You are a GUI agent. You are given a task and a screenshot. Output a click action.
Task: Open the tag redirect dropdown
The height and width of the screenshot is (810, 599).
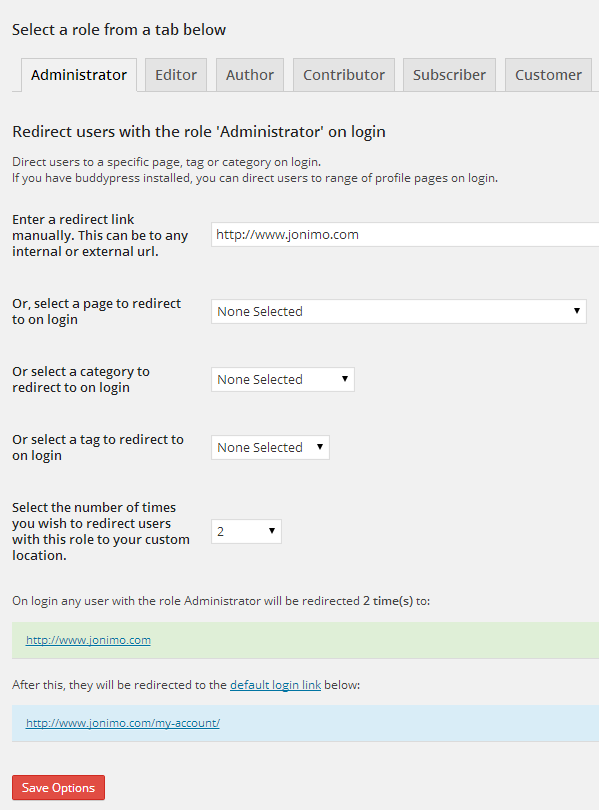click(270, 447)
